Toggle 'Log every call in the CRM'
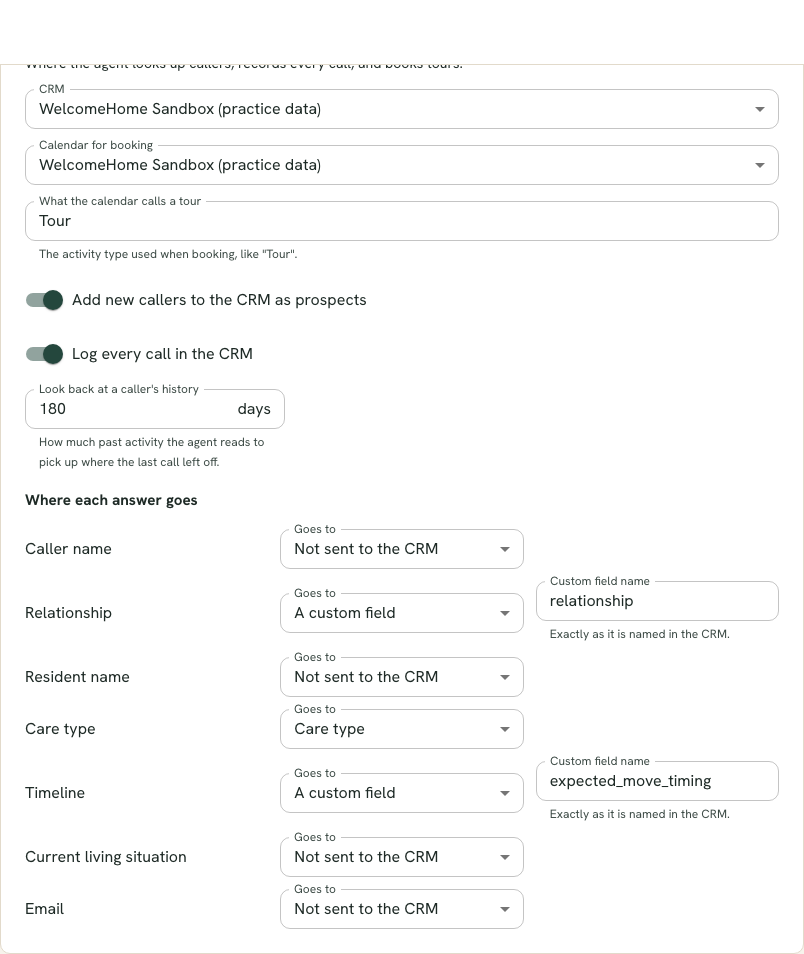The height and width of the screenshot is (954, 804). click(x=44, y=354)
